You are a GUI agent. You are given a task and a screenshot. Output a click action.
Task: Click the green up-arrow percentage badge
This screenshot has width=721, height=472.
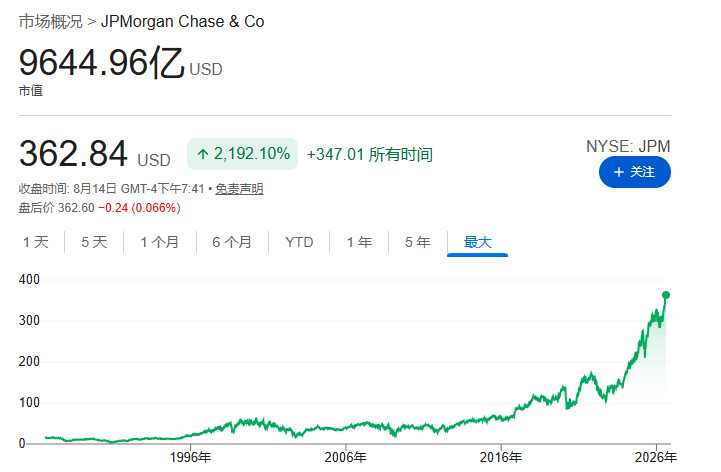(x=242, y=154)
